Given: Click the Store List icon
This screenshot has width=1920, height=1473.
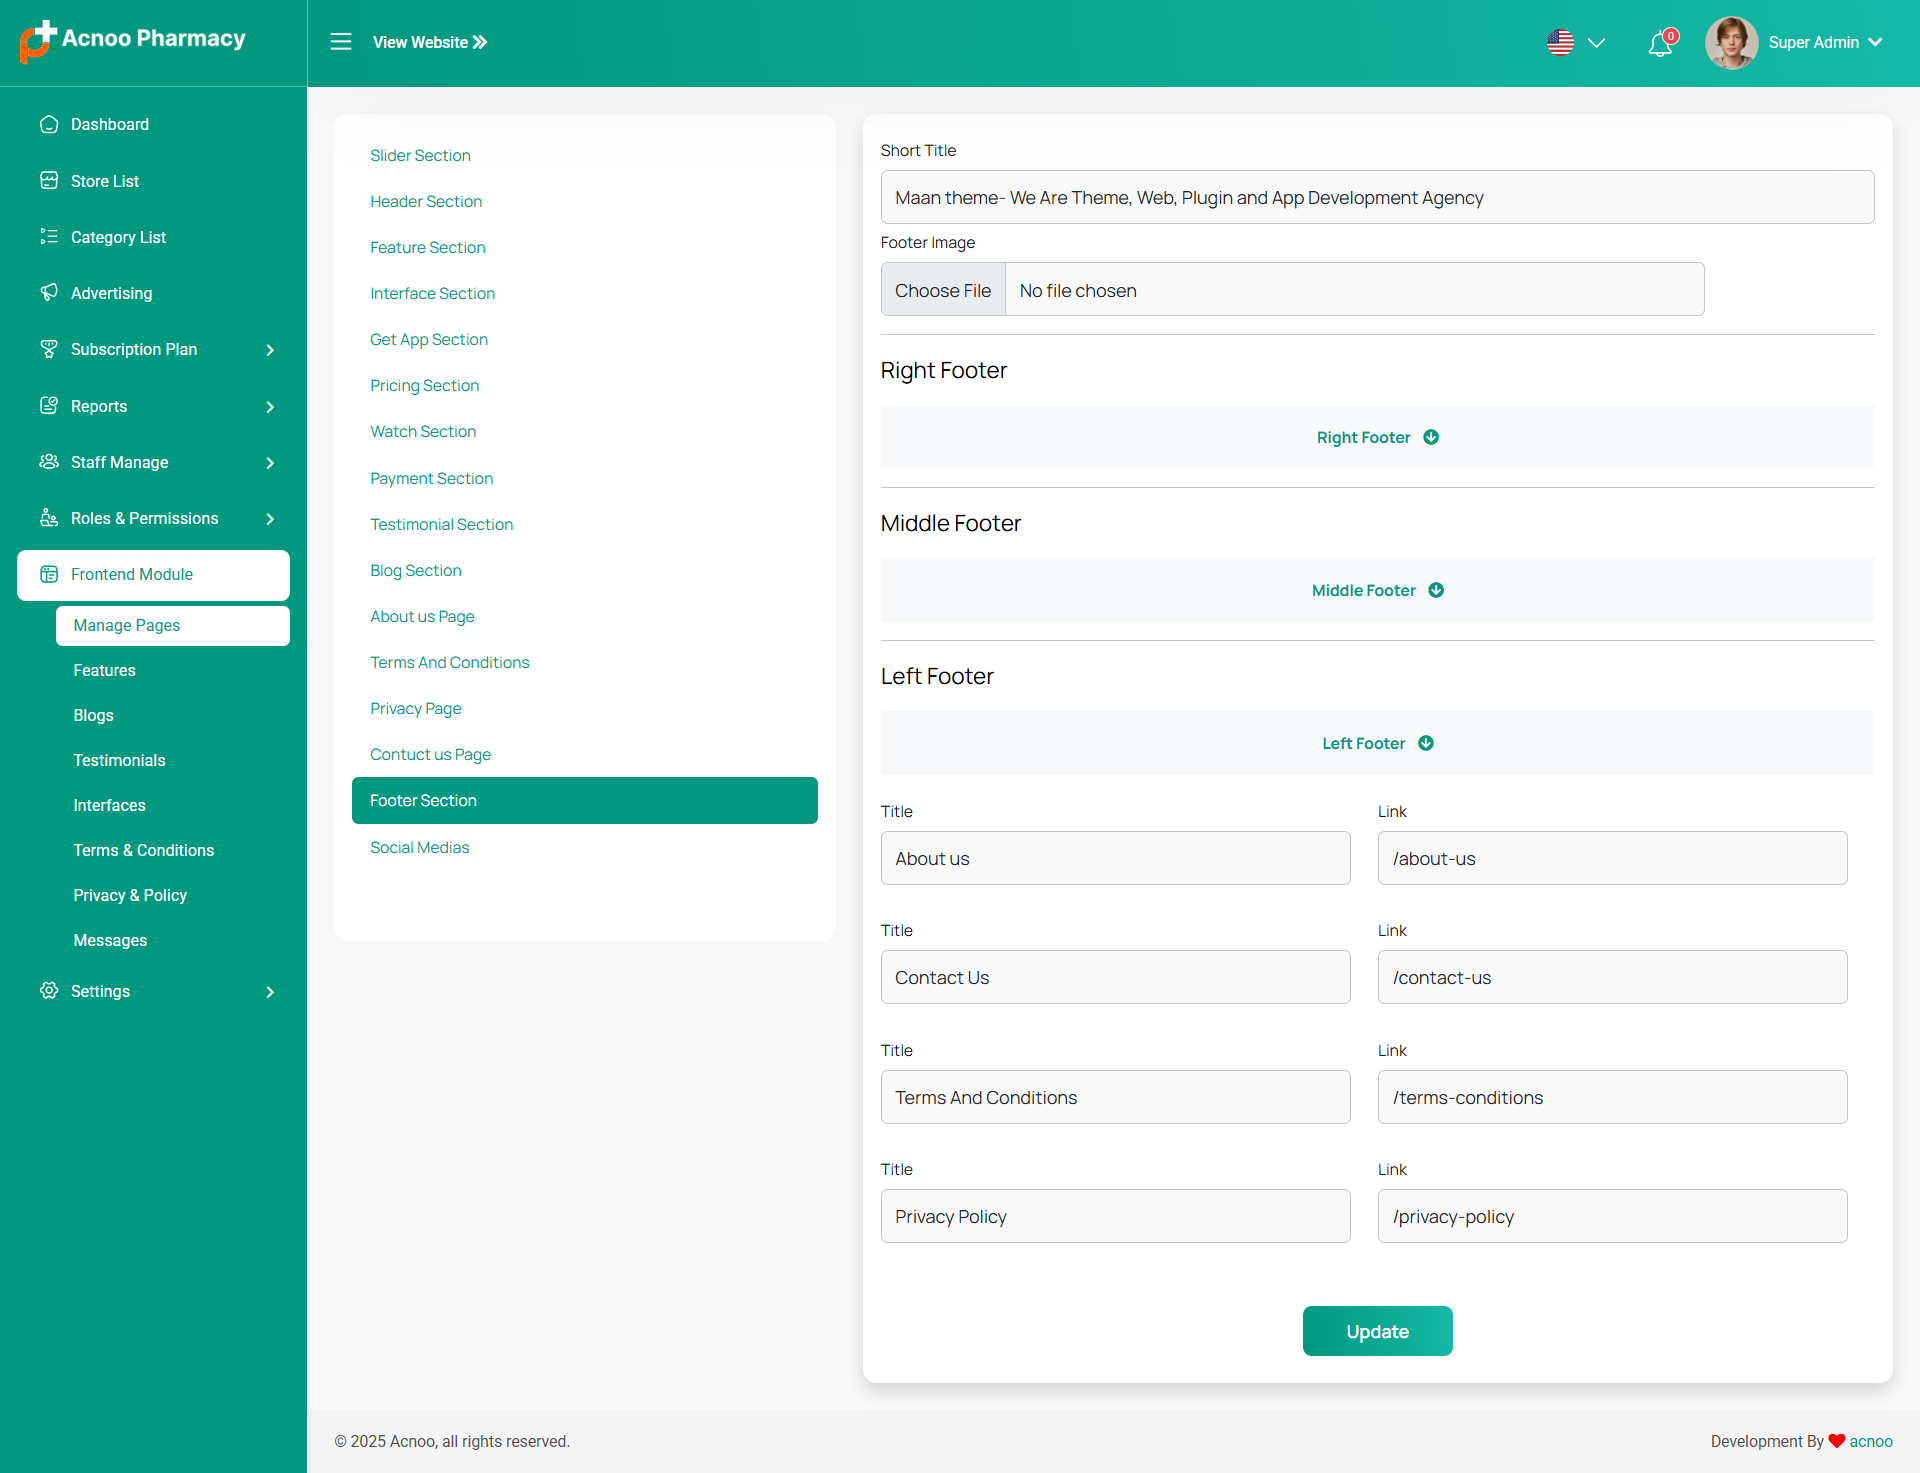Looking at the screenshot, I should pos(49,181).
